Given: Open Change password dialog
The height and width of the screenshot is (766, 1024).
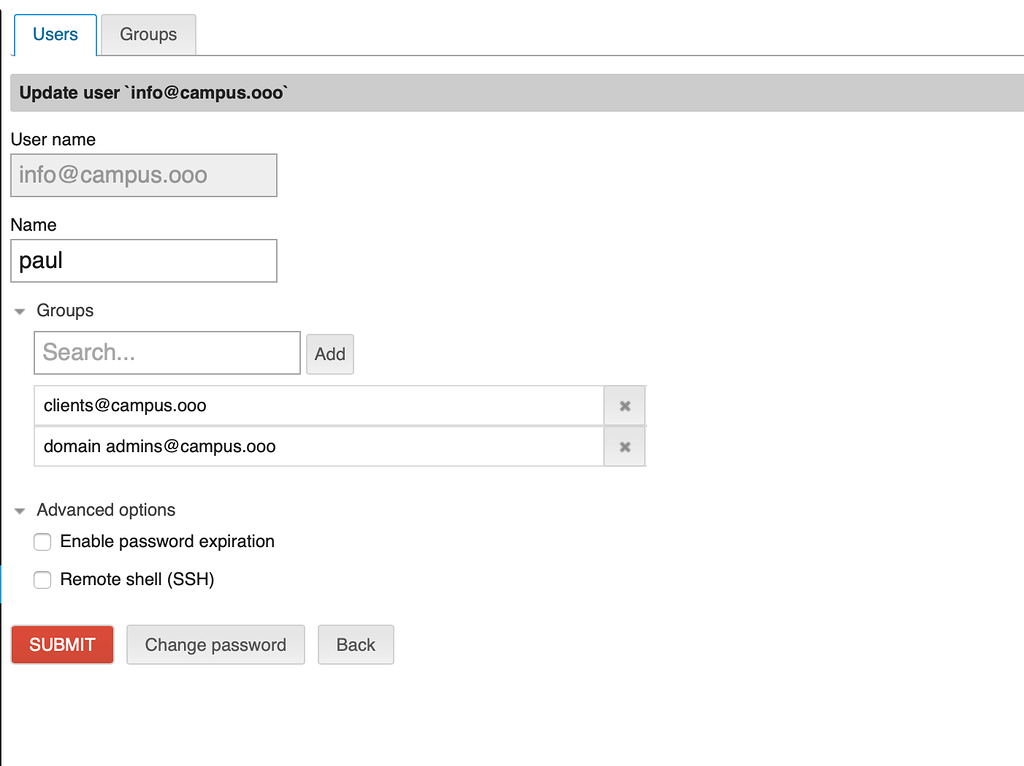Looking at the screenshot, I should [216, 645].
